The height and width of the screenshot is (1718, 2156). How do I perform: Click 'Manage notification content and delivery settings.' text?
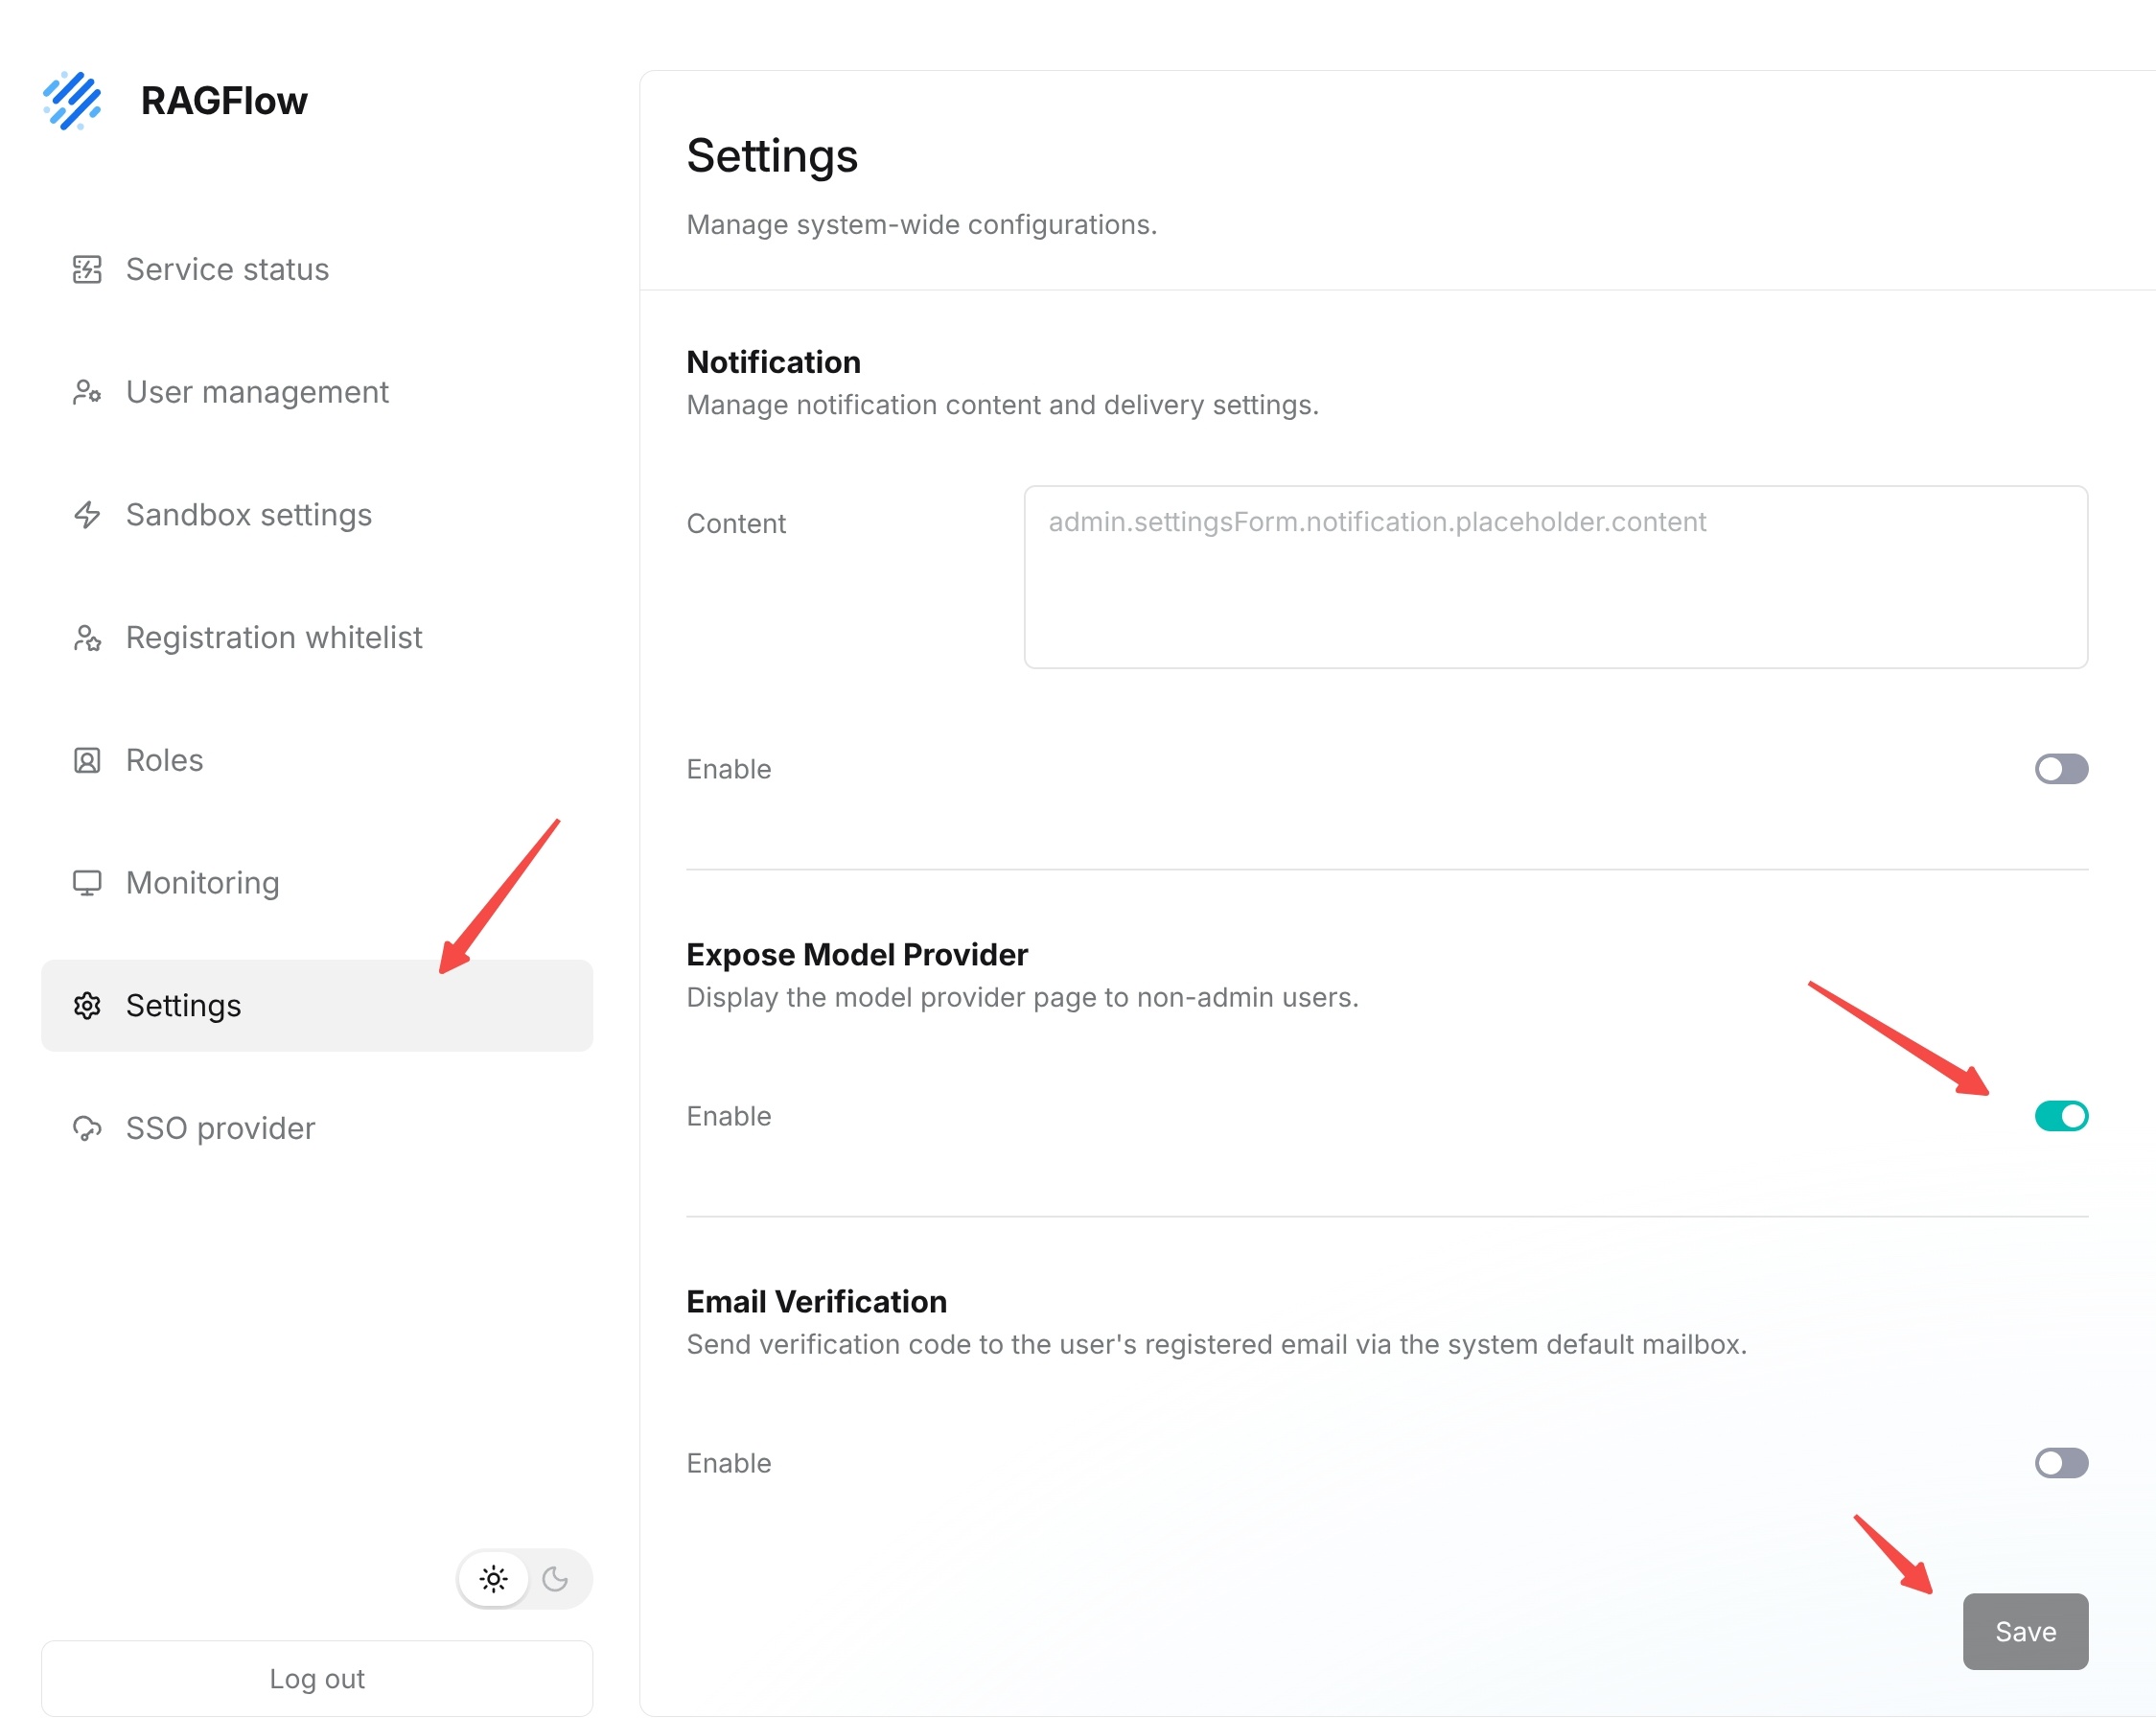pos(1002,405)
